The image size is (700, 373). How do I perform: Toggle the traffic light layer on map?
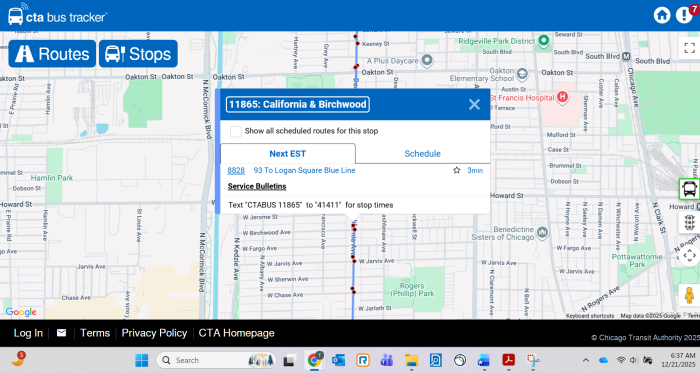coord(689,222)
